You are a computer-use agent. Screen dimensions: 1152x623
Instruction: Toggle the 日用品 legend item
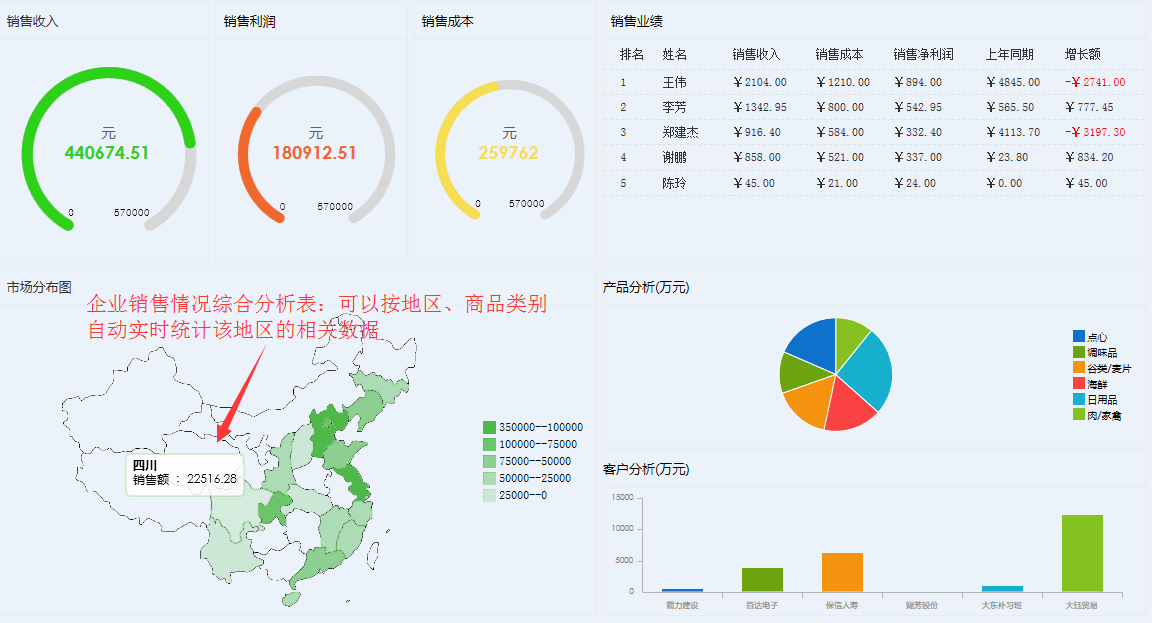(1077, 399)
